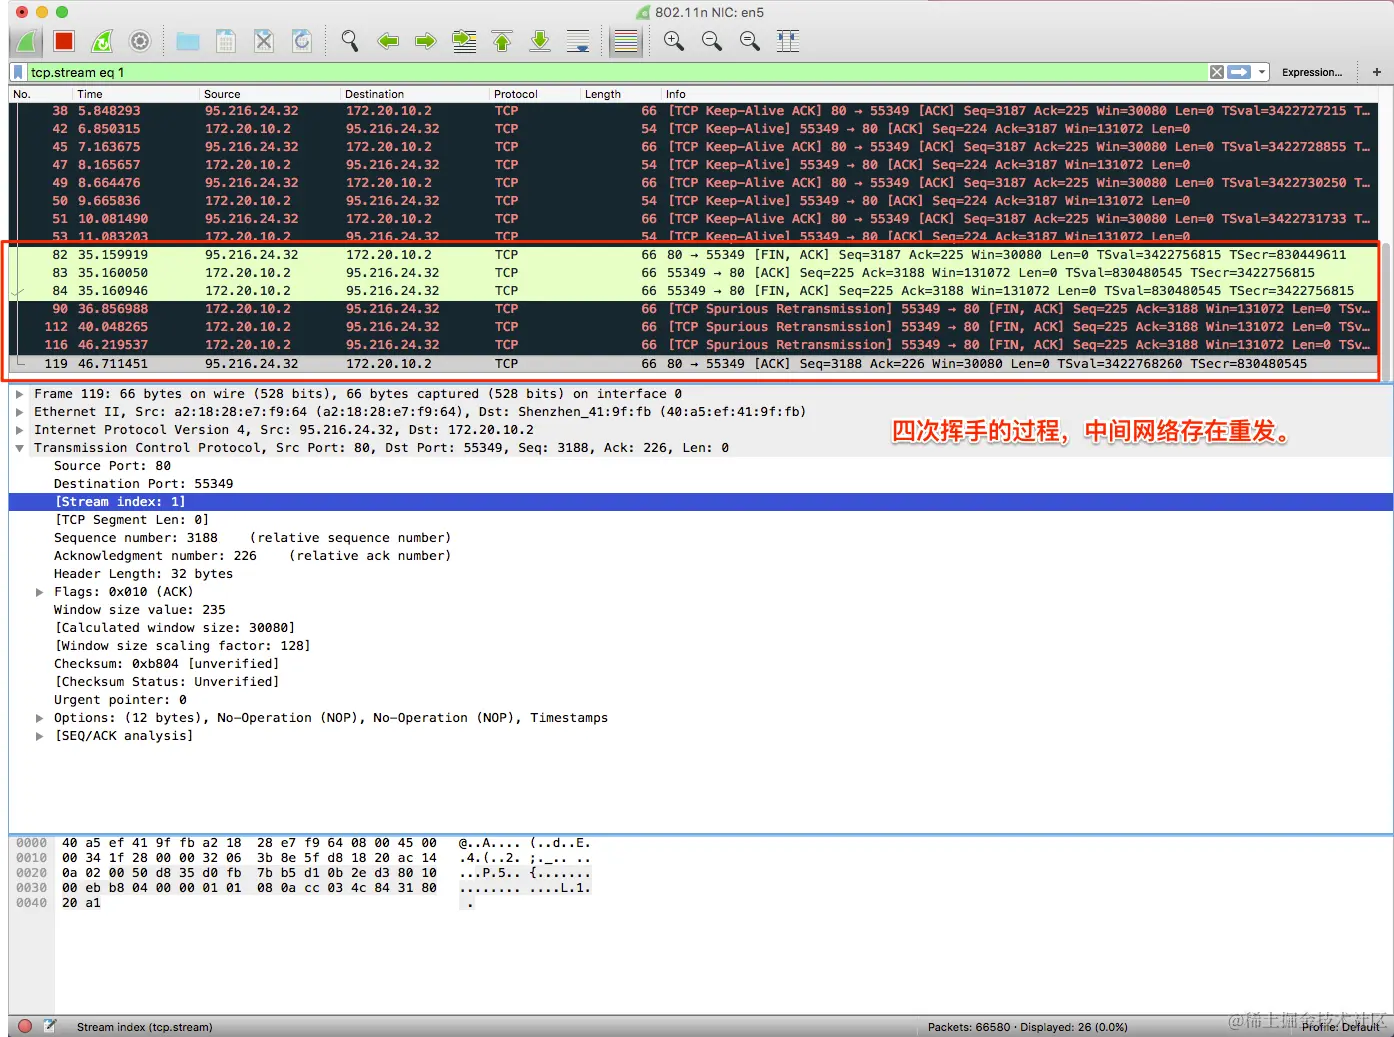This screenshot has height=1037, width=1394.
Task: Select packet 84 at time 35.160946
Action: click(694, 291)
